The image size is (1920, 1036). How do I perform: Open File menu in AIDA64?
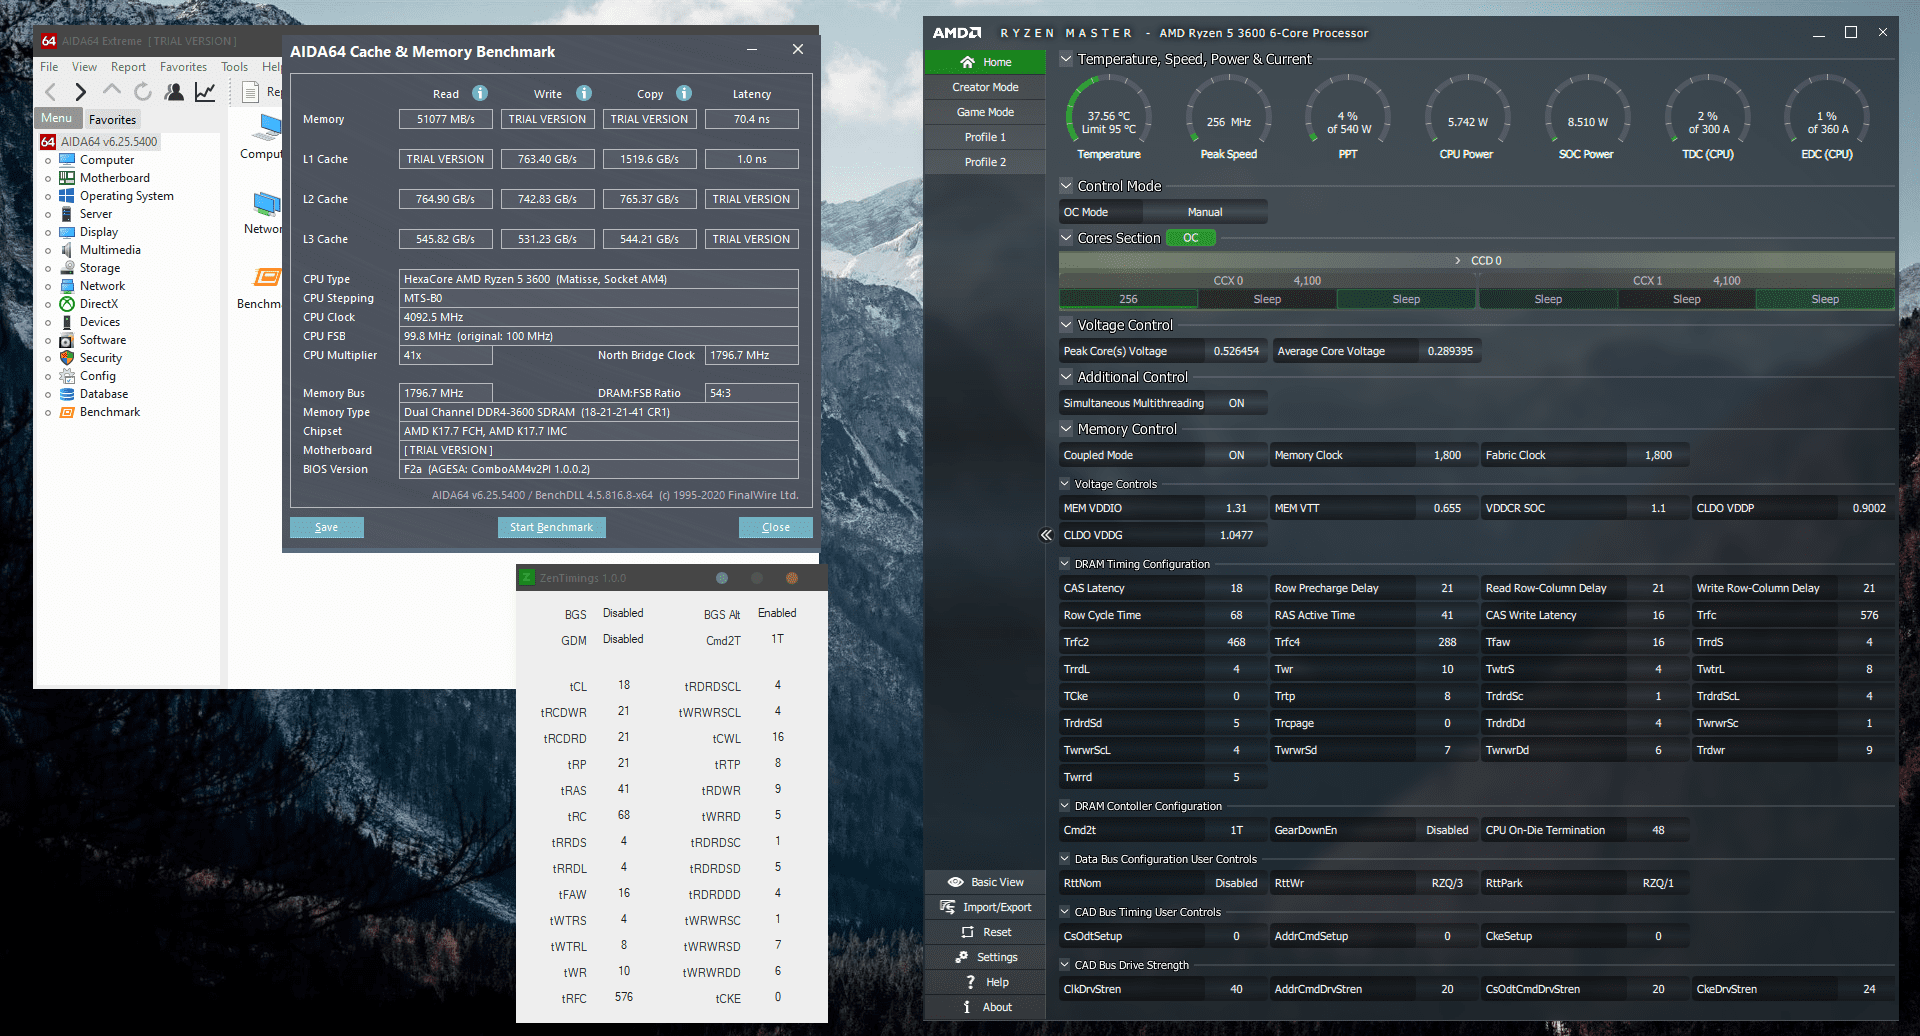click(x=49, y=67)
